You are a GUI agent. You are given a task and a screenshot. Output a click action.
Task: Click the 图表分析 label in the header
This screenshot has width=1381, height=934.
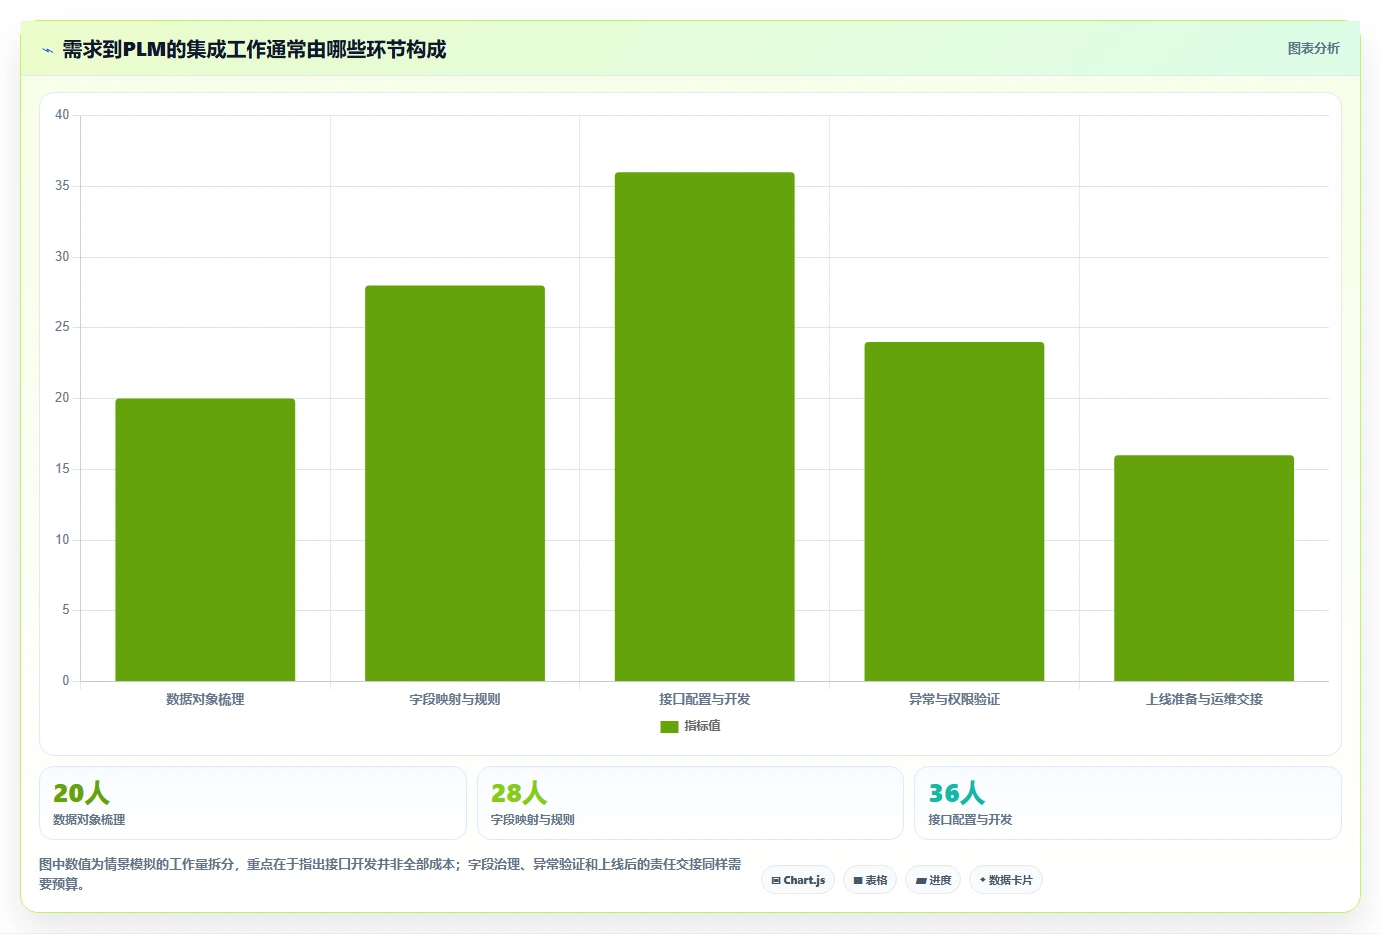[1313, 48]
